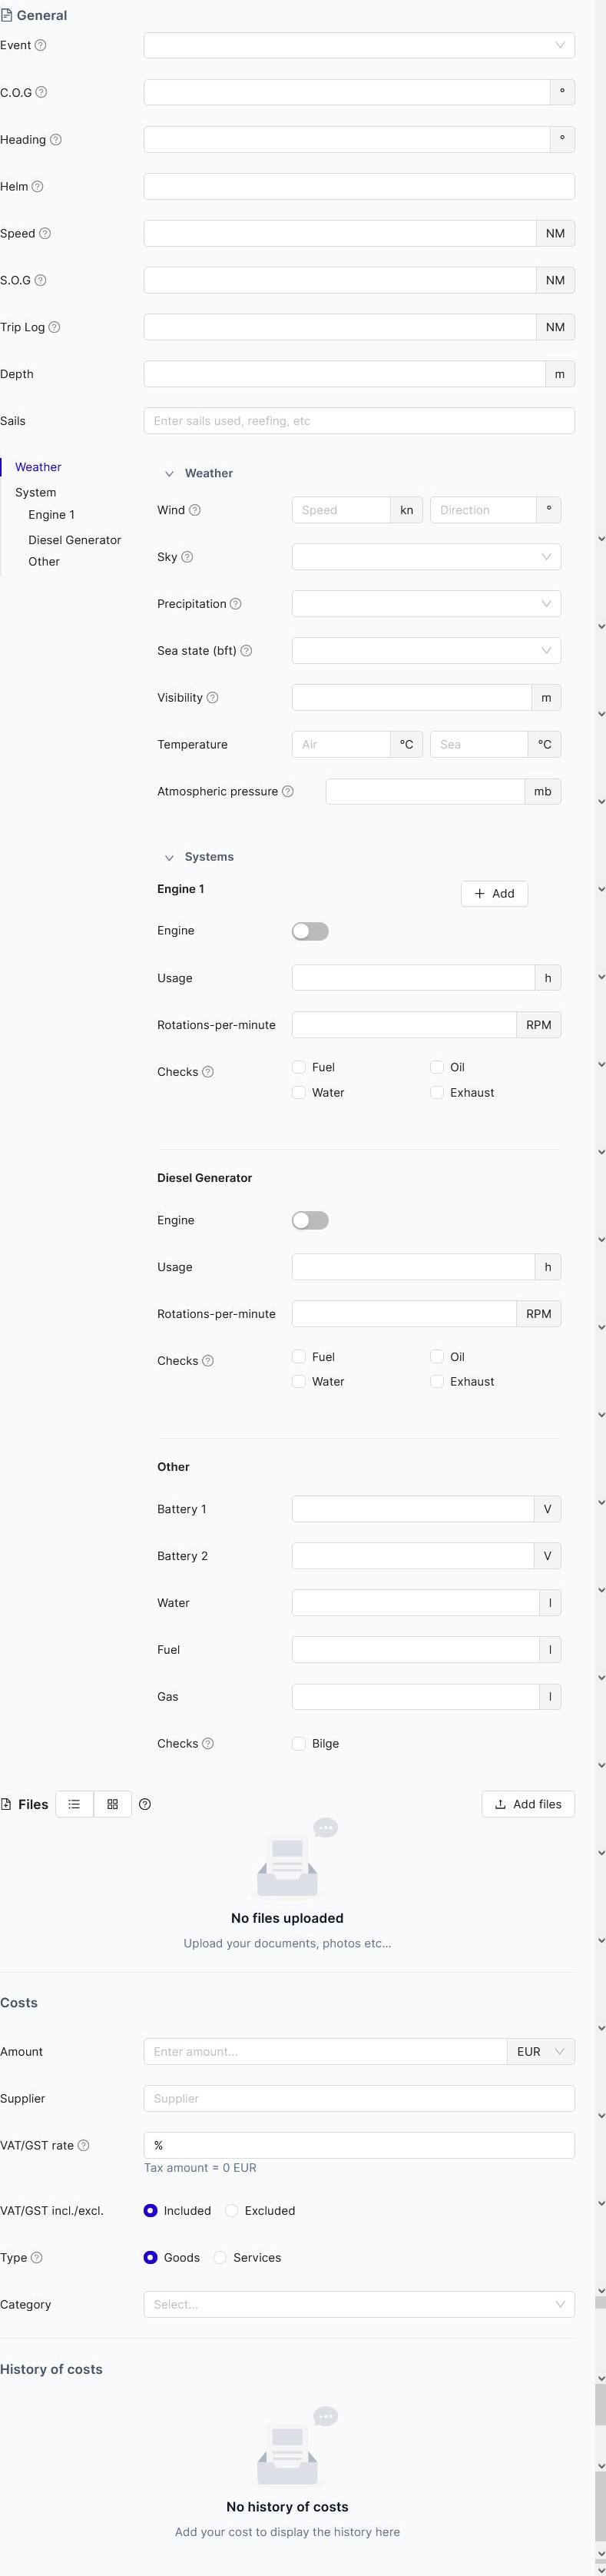Click the help icon next to Event
606x2576 pixels.
click(x=41, y=45)
